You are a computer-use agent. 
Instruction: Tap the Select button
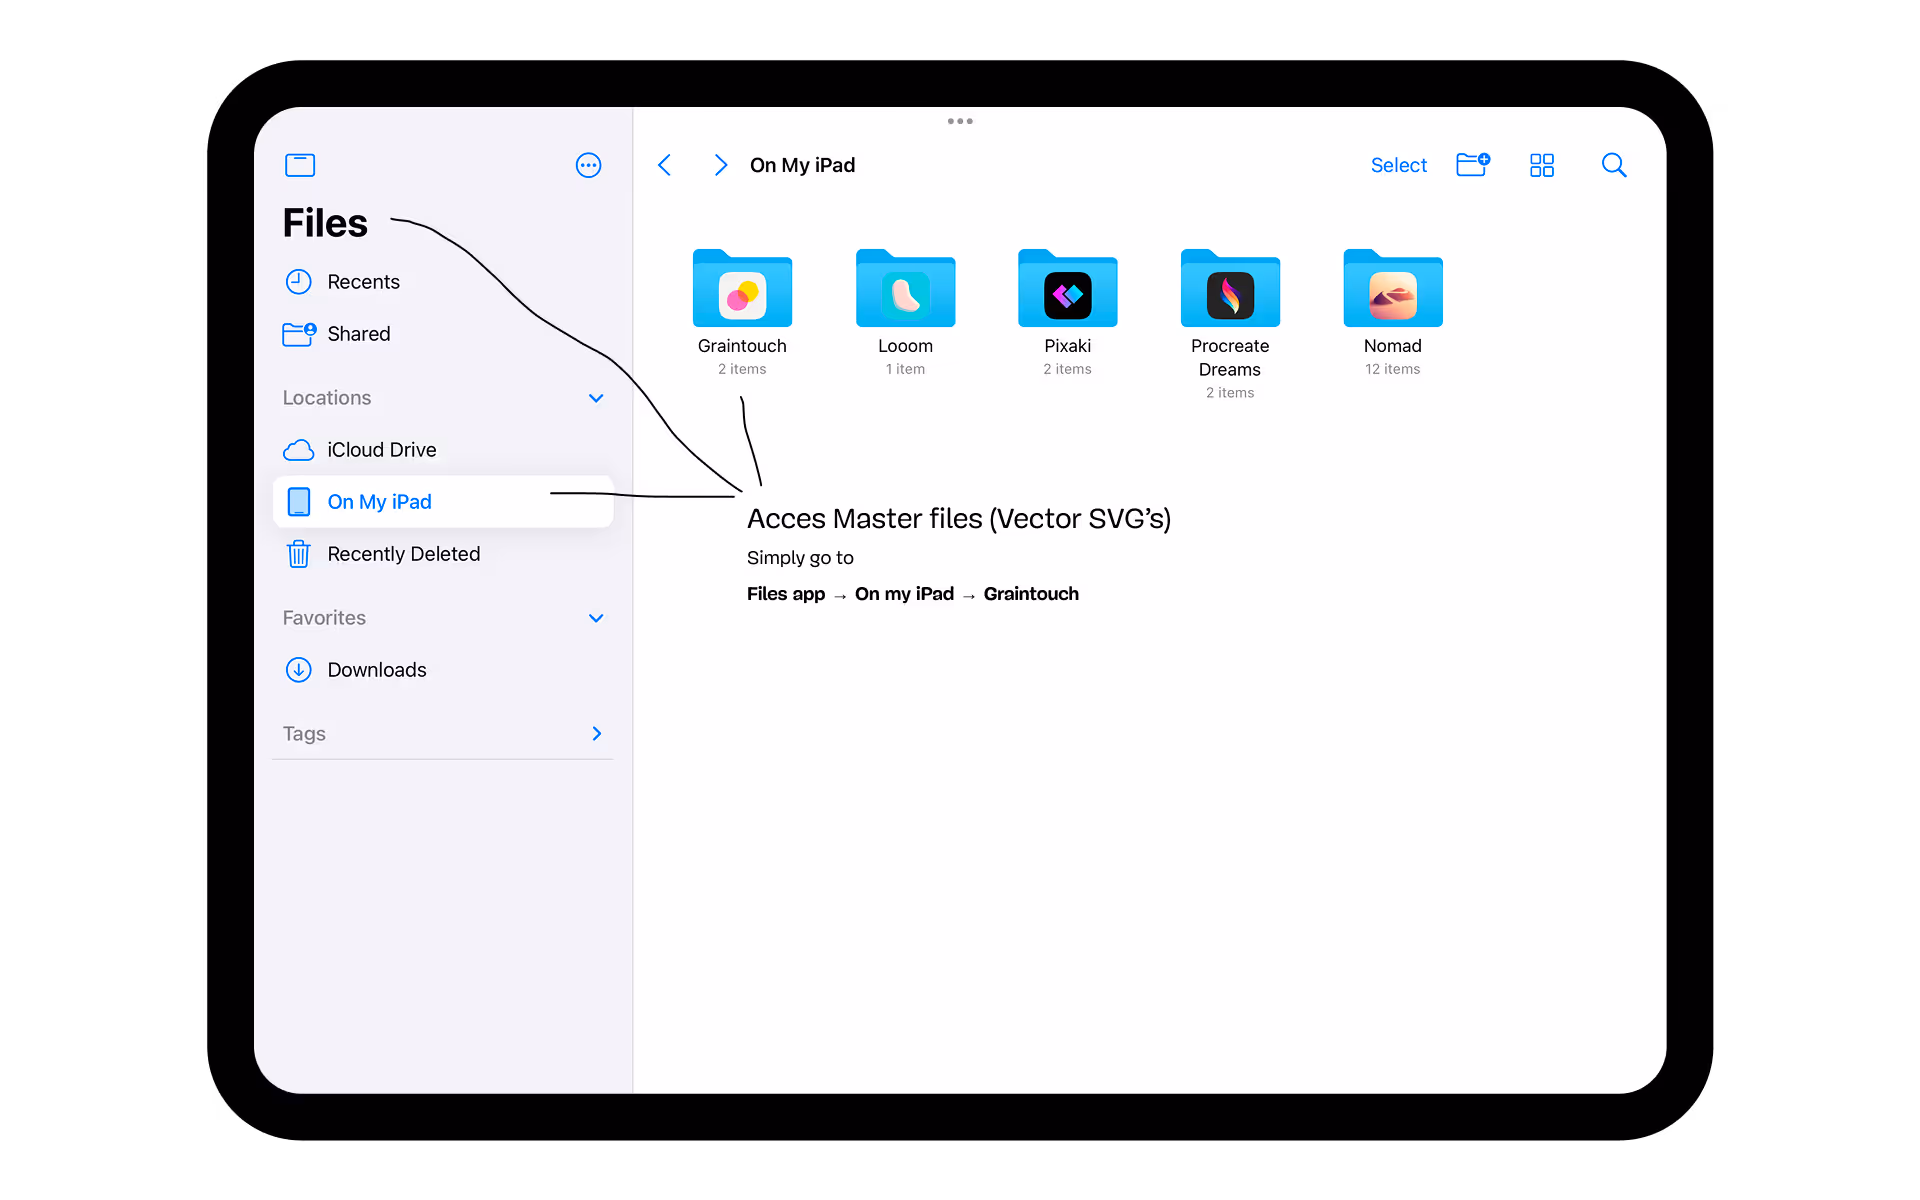(1398, 165)
